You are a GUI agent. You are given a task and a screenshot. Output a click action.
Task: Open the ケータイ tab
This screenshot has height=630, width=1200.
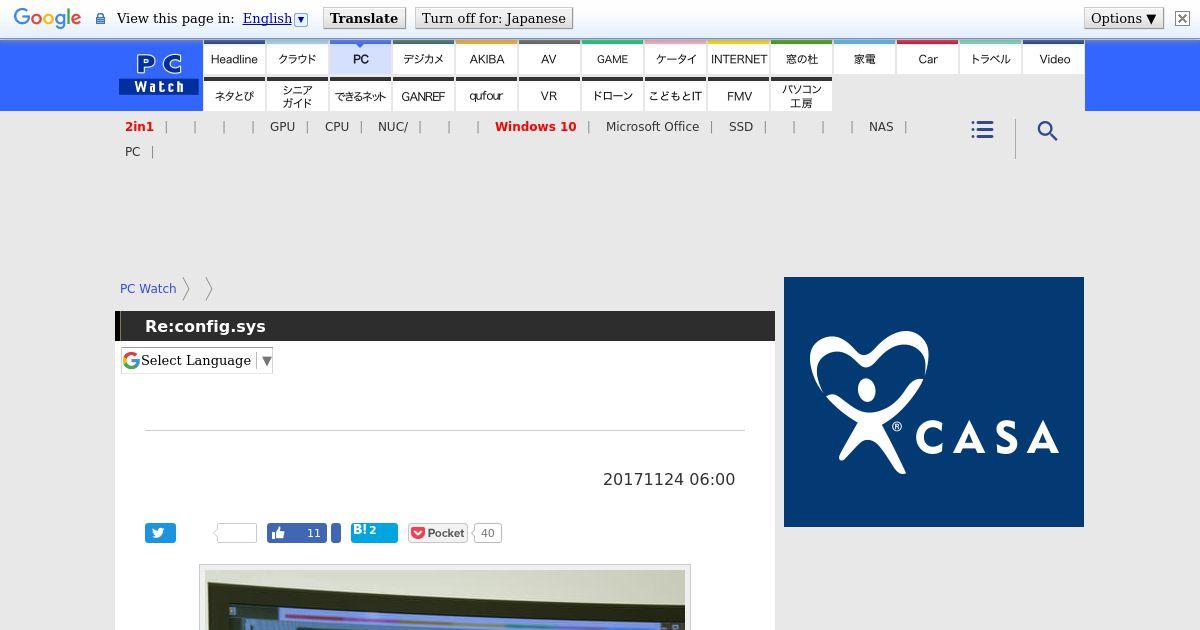[675, 59]
